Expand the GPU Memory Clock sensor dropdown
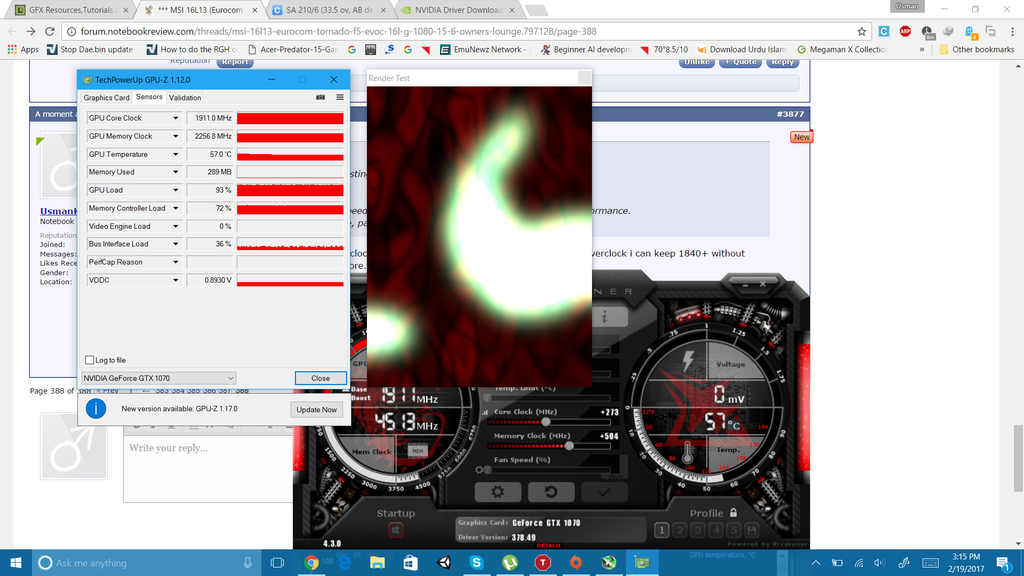The height and width of the screenshot is (576, 1024). coord(175,136)
